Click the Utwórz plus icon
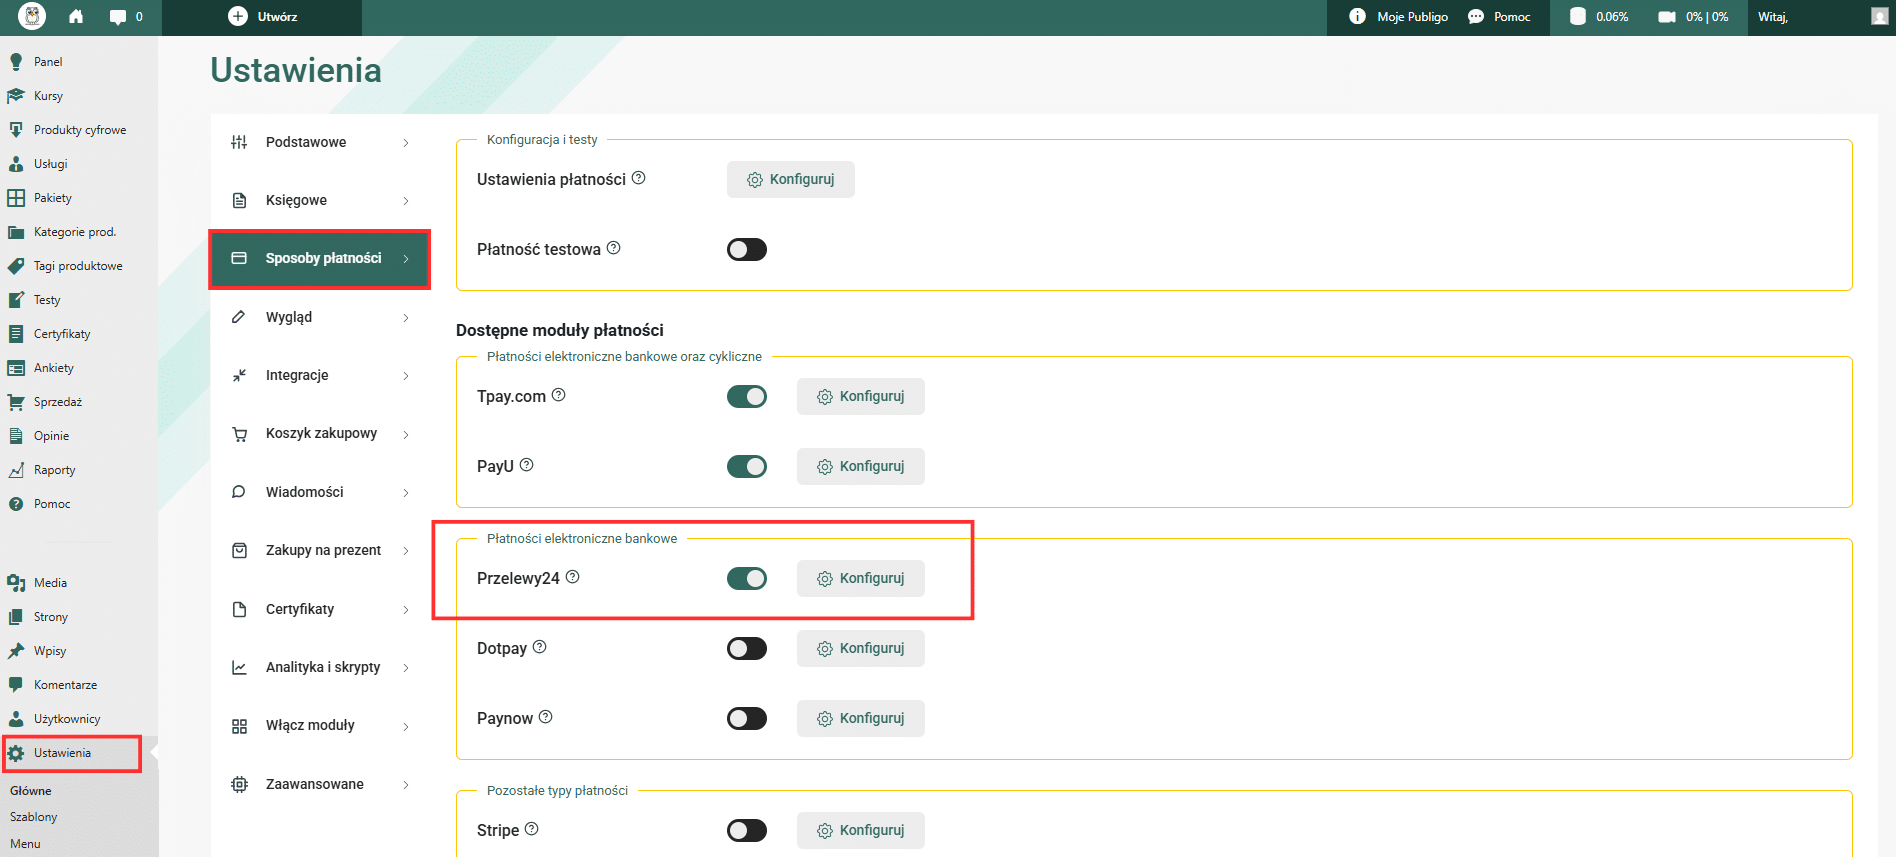The width and height of the screenshot is (1896, 857). point(238,16)
